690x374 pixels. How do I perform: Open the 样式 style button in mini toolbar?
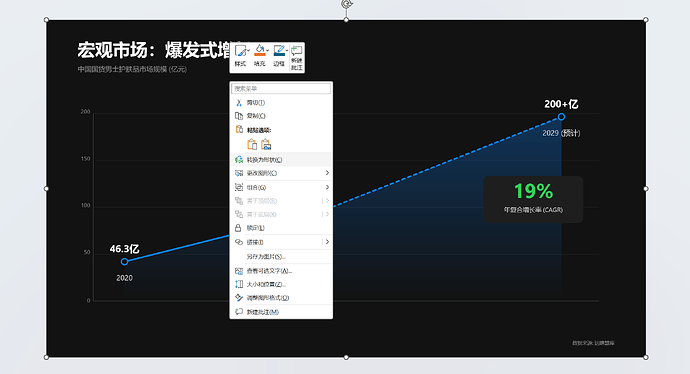(x=240, y=56)
